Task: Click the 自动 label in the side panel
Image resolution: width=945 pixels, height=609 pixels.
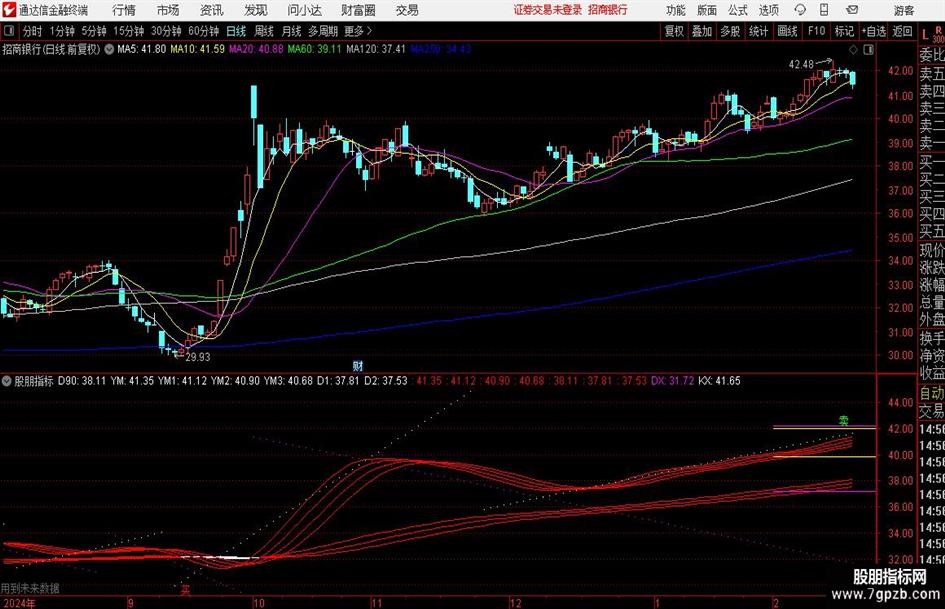Action: coord(932,393)
